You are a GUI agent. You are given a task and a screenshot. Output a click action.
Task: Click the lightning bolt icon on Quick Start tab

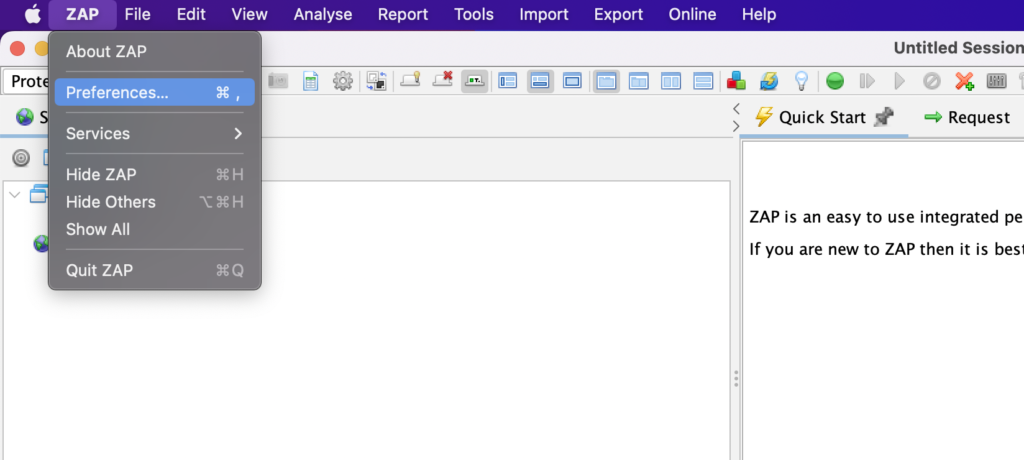[763, 117]
